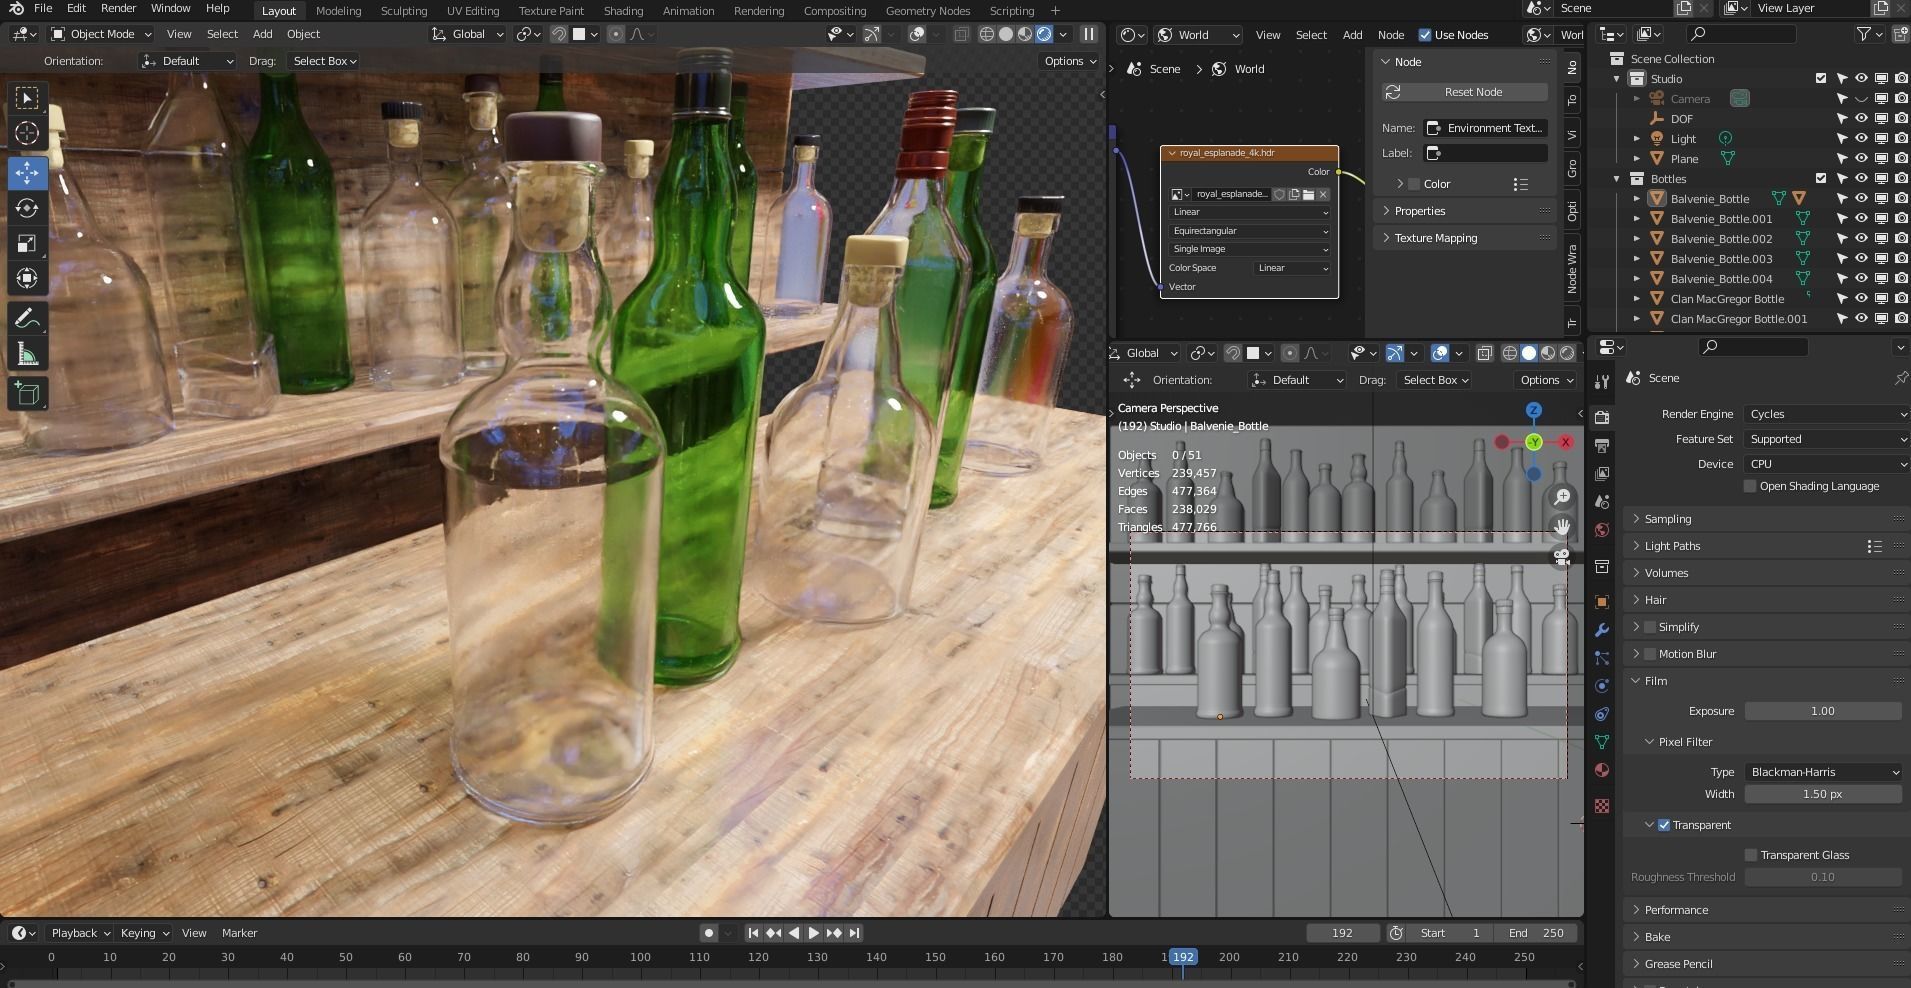1911x988 pixels.
Task: Click the pan hand gizmo in camera viewport
Action: pos(1562,527)
